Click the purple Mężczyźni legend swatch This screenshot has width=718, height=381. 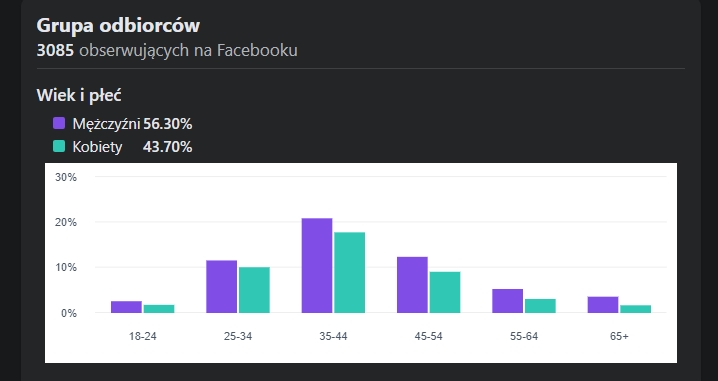pyautogui.click(x=59, y=123)
